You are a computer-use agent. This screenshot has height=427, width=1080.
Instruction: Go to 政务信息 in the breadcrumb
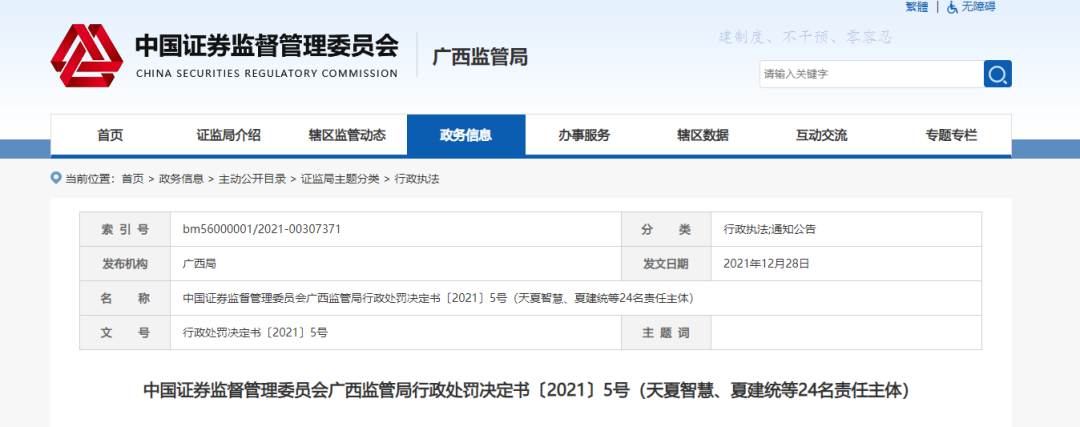click(181, 179)
